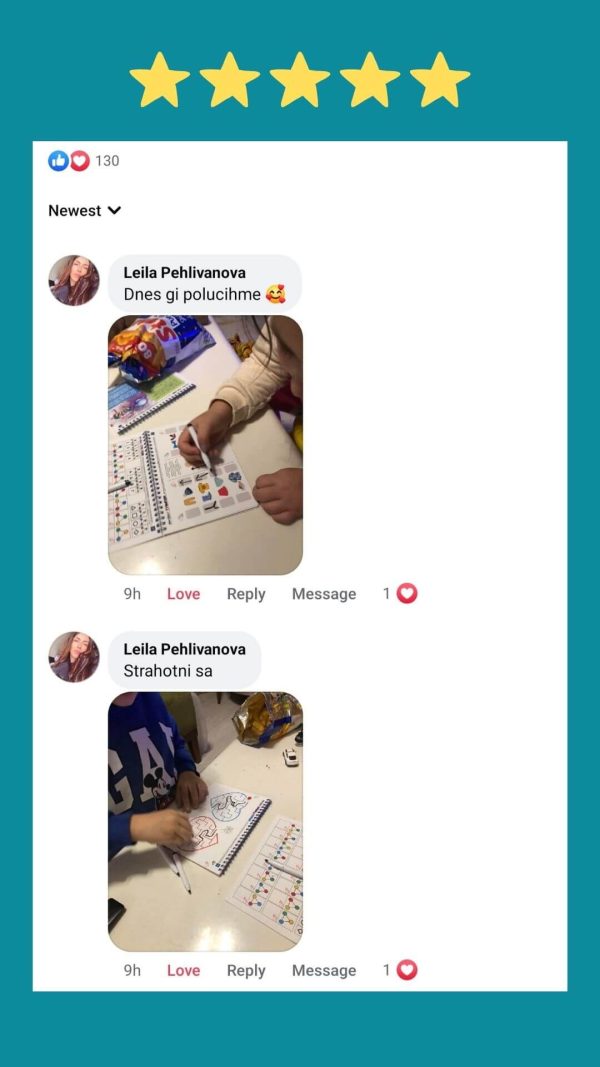The image size is (600, 1067).
Task: Reply to the 'Strahotni sa' comment
Action: click(246, 970)
